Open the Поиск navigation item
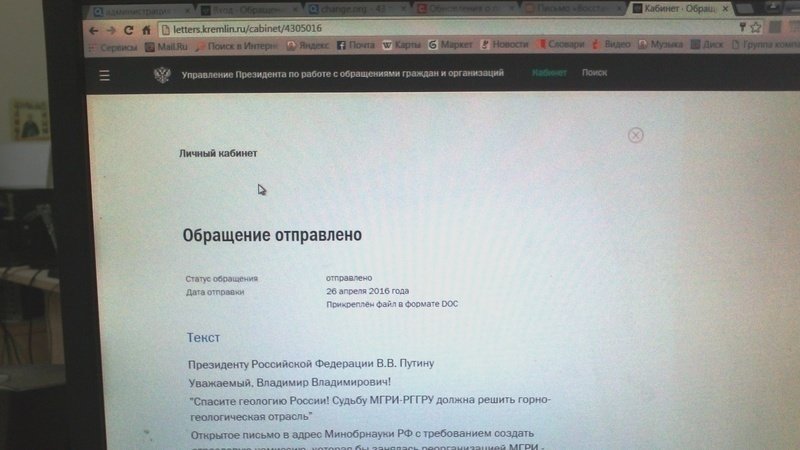Image resolution: width=800 pixels, height=450 pixels. (594, 73)
